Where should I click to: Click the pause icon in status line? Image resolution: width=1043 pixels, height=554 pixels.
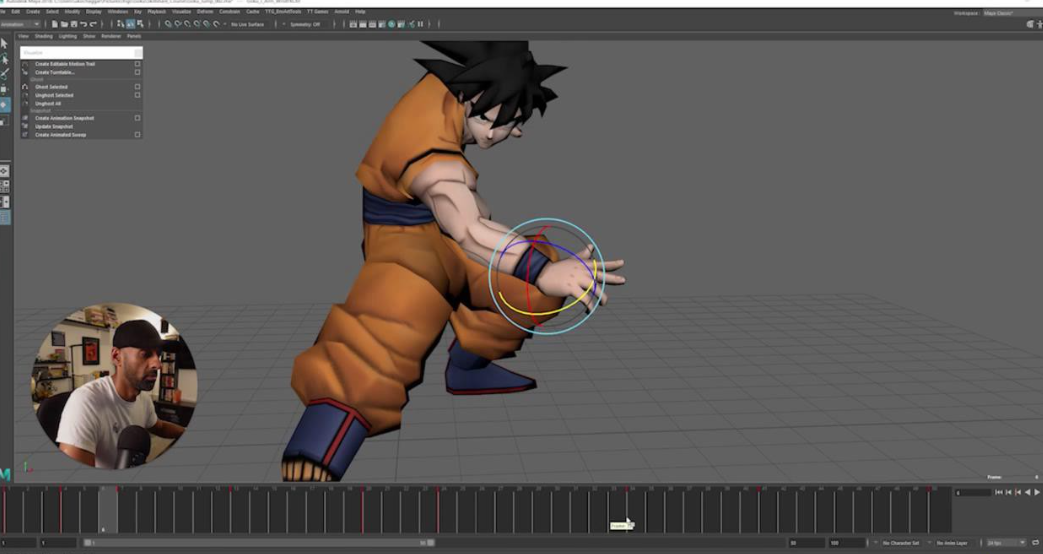pyautogui.click(x=420, y=24)
